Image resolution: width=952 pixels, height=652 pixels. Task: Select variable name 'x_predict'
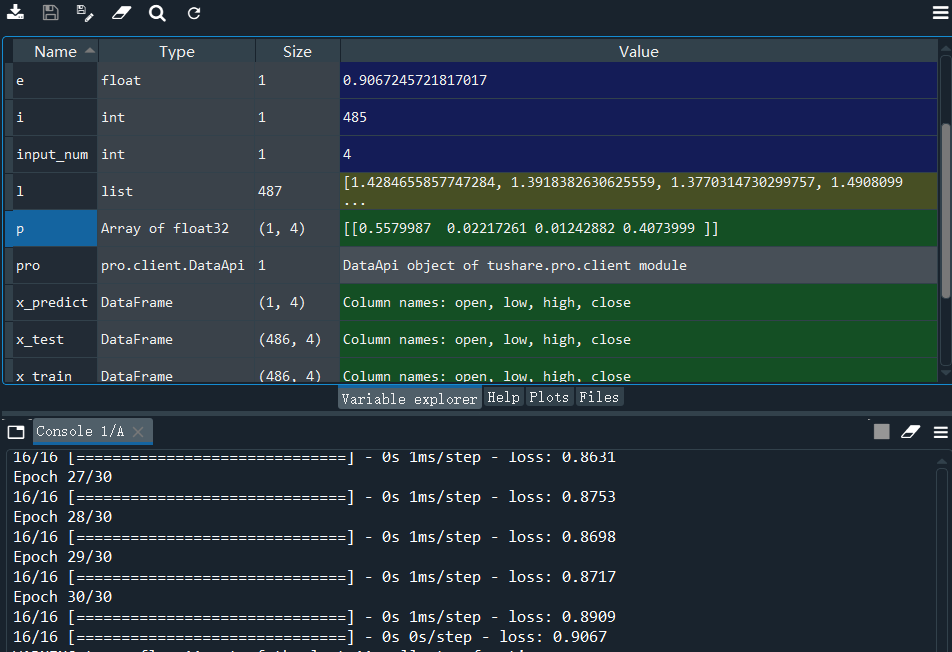click(x=55, y=302)
